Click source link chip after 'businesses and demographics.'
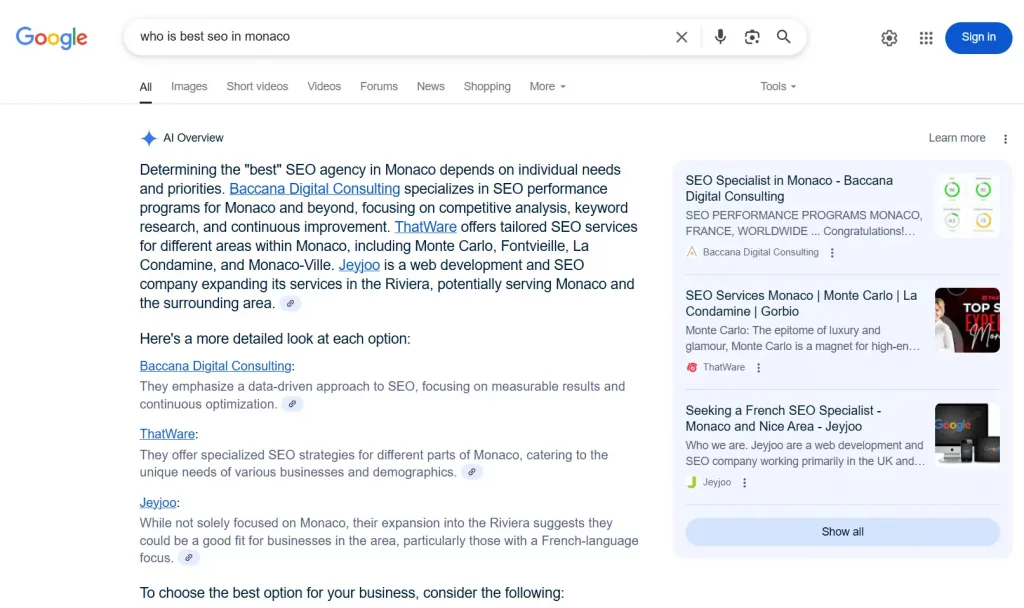1024x608 pixels. (472, 472)
